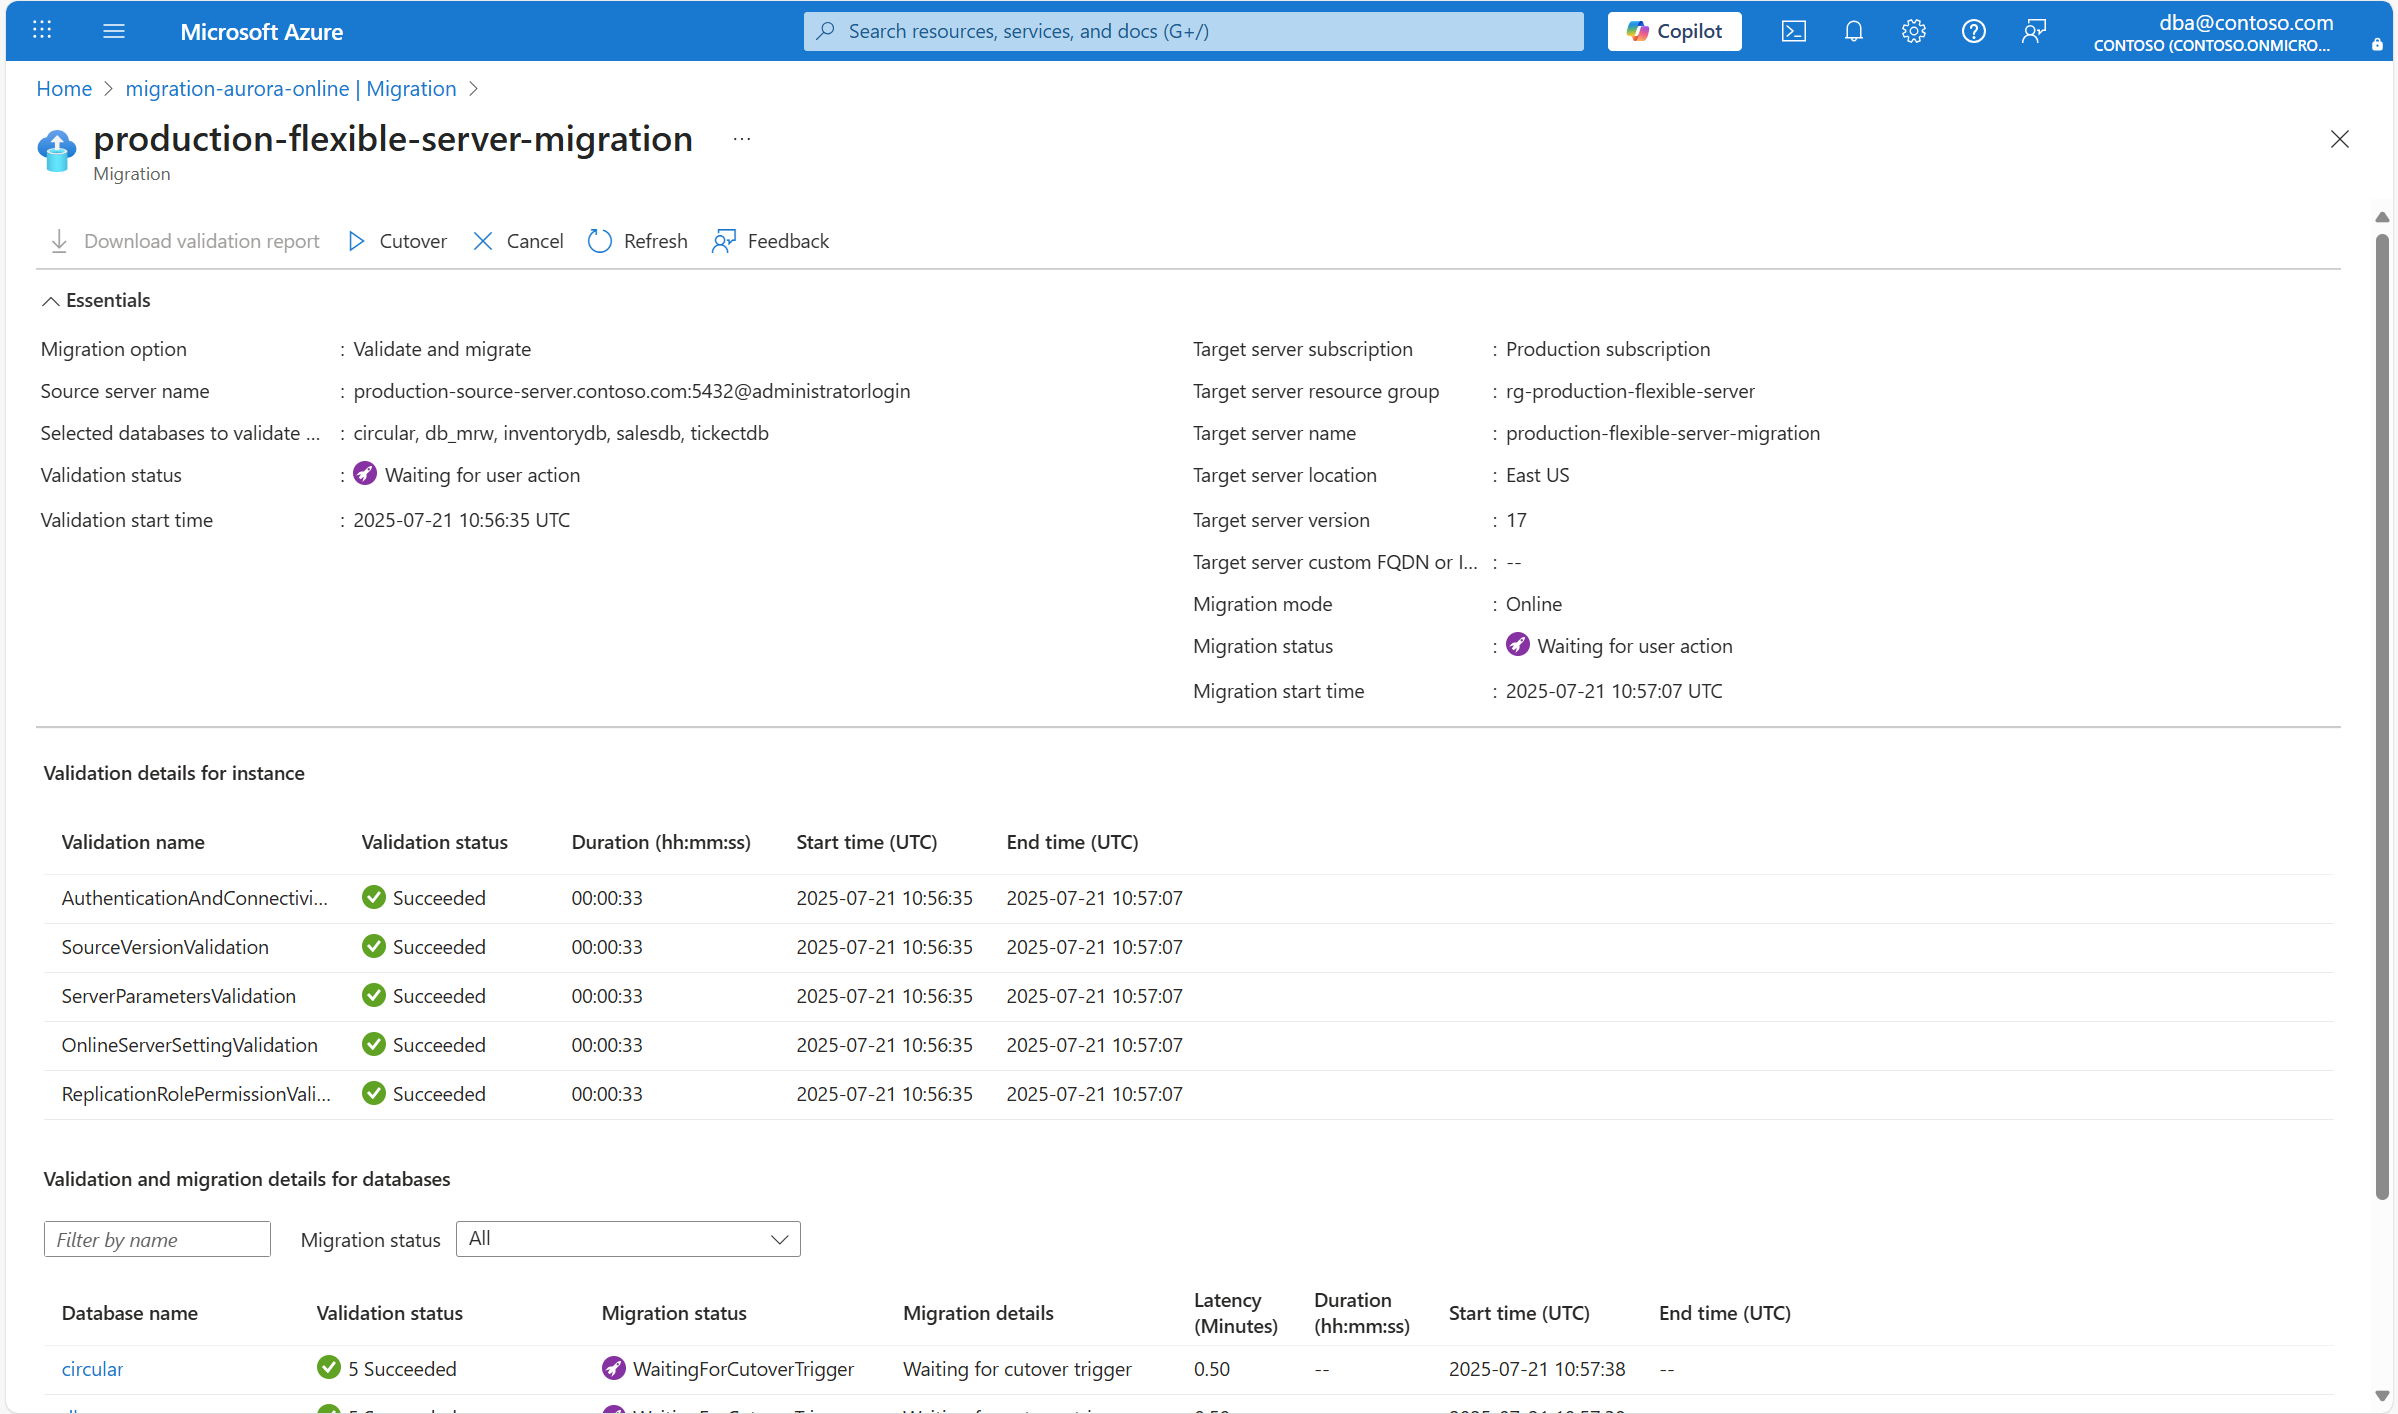Screen dimensions: 2398x1414
Task: Refresh the migration details
Action: point(638,241)
